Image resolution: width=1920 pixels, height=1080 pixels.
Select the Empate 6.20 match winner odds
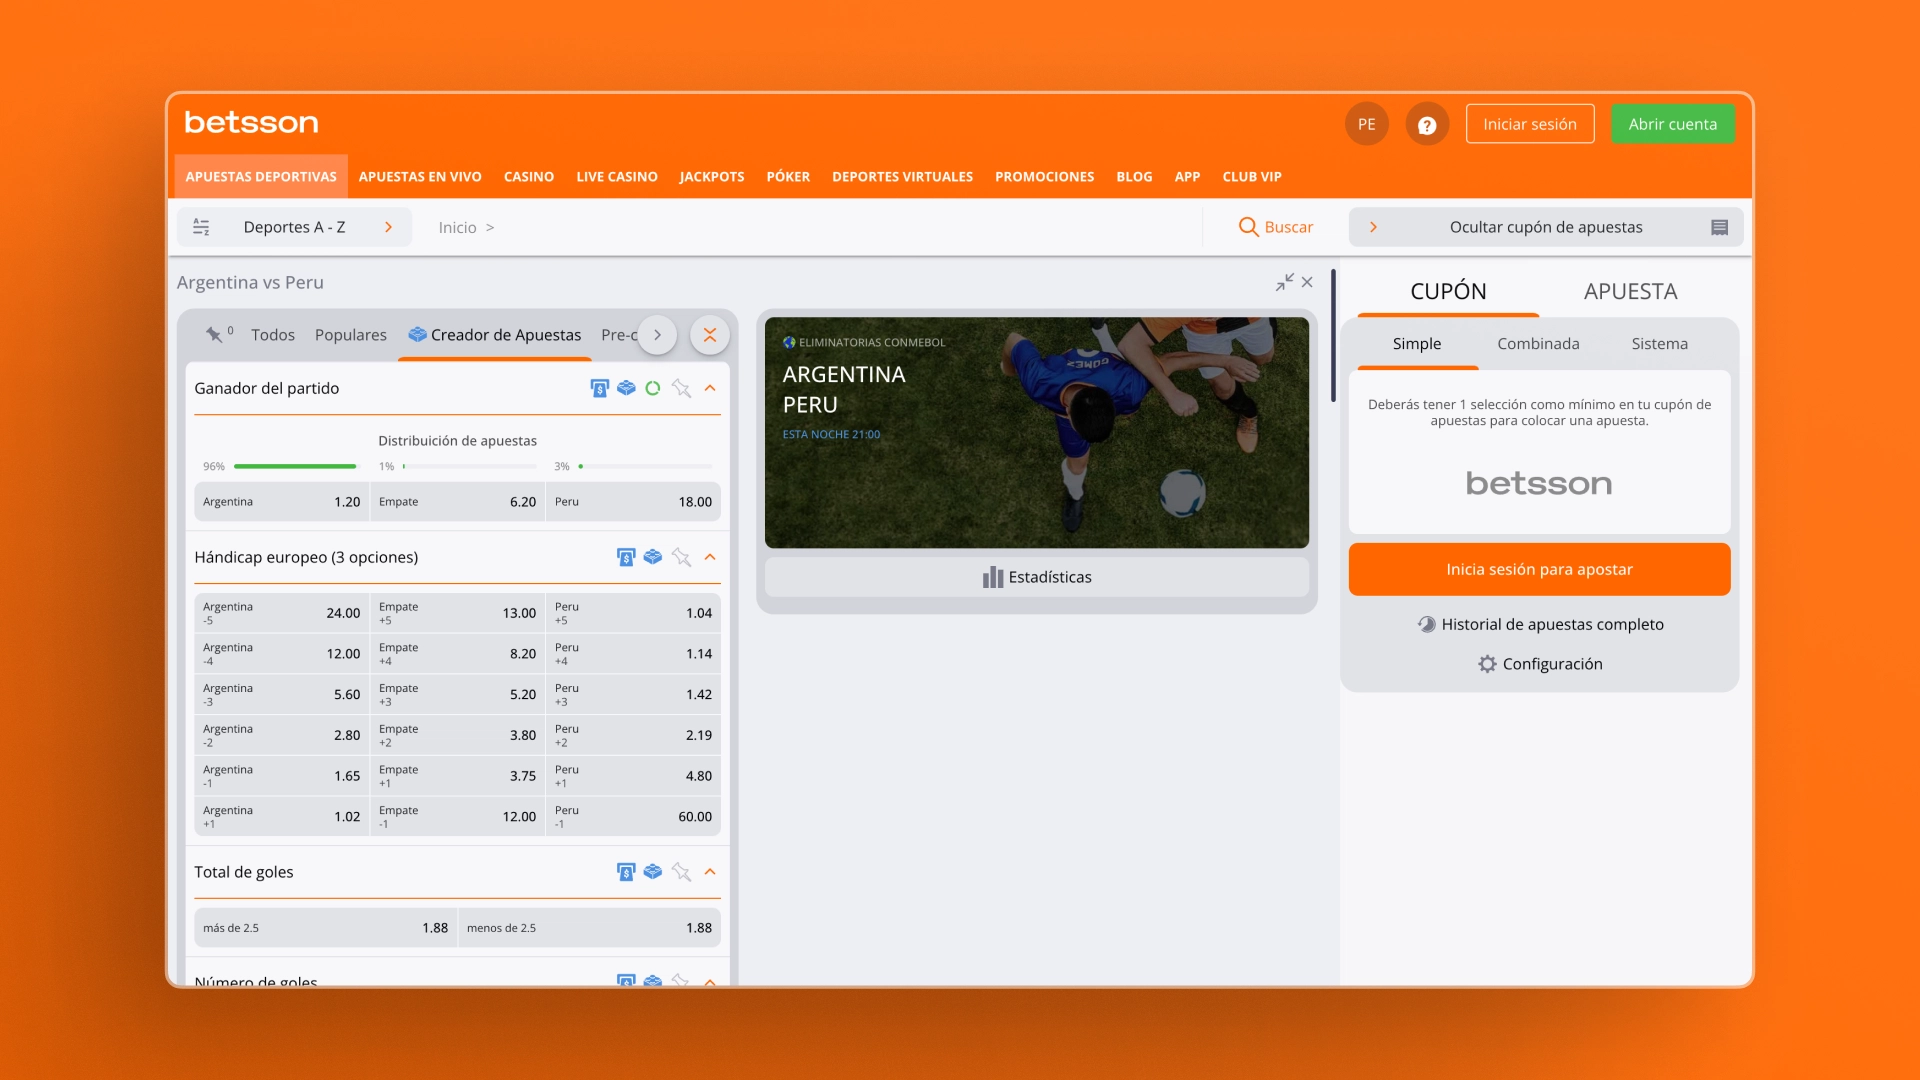pos(457,502)
